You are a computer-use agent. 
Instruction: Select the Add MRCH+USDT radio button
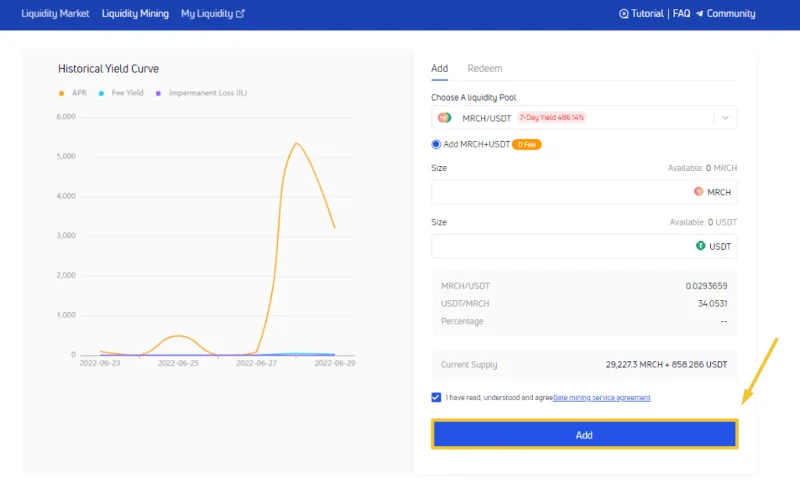pyautogui.click(x=436, y=144)
